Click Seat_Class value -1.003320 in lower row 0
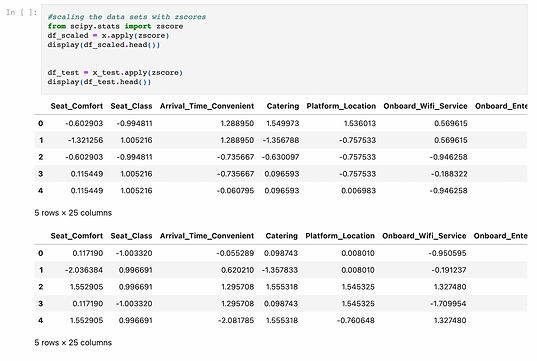This screenshot has width=537, height=361. (x=134, y=253)
